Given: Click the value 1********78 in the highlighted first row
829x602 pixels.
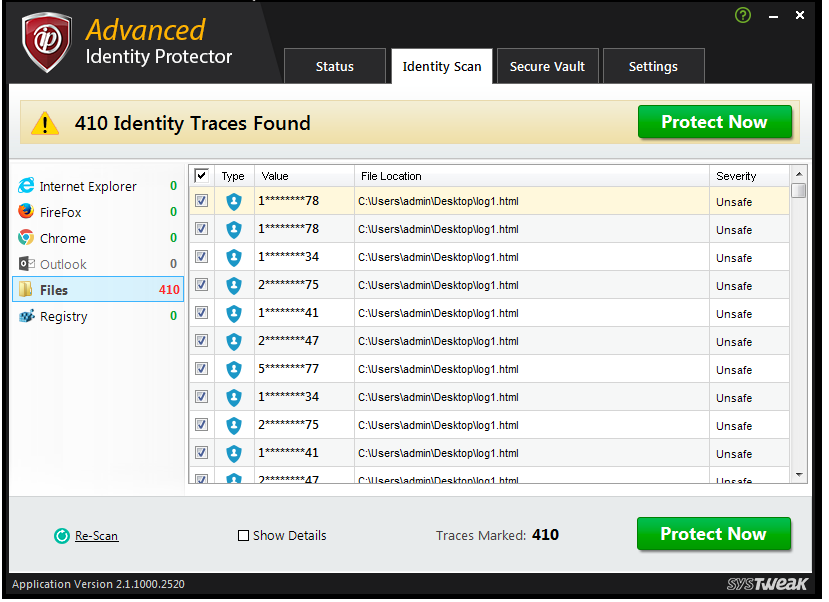Looking at the screenshot, I should pos(289,201).
